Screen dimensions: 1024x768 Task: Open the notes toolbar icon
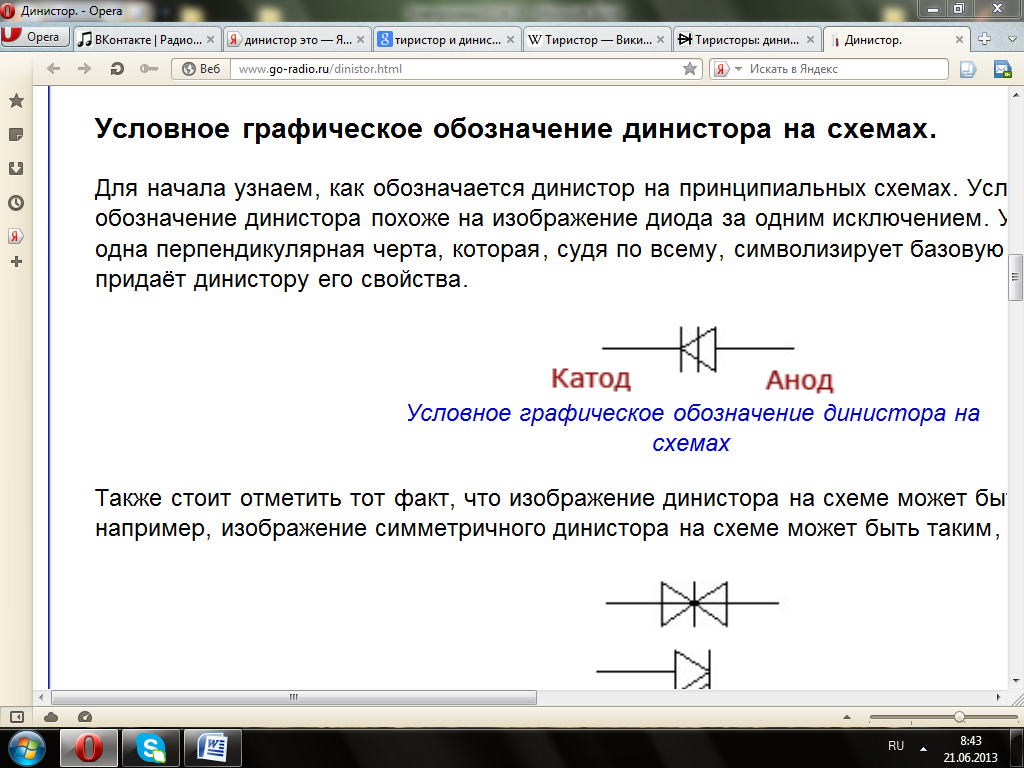[x=968, y=69]
